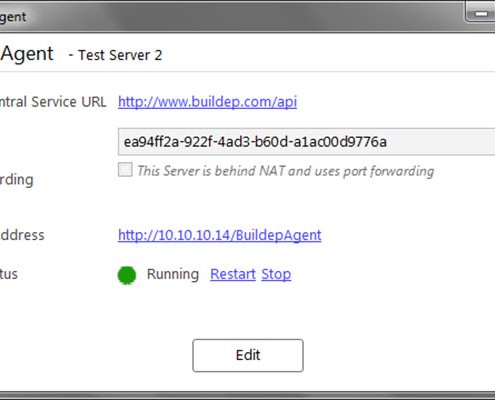Focus the agent GUID key field
This screenshot has height=400, width=495.
coord(306,142)
